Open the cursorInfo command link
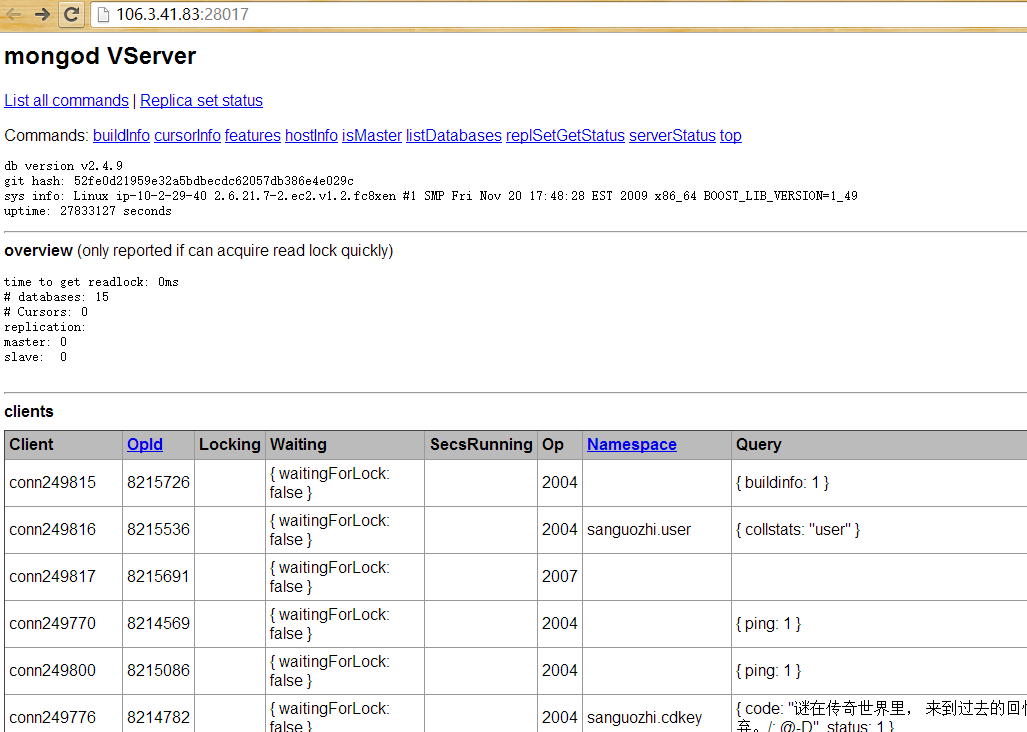1027x732 pixels. 187,136
